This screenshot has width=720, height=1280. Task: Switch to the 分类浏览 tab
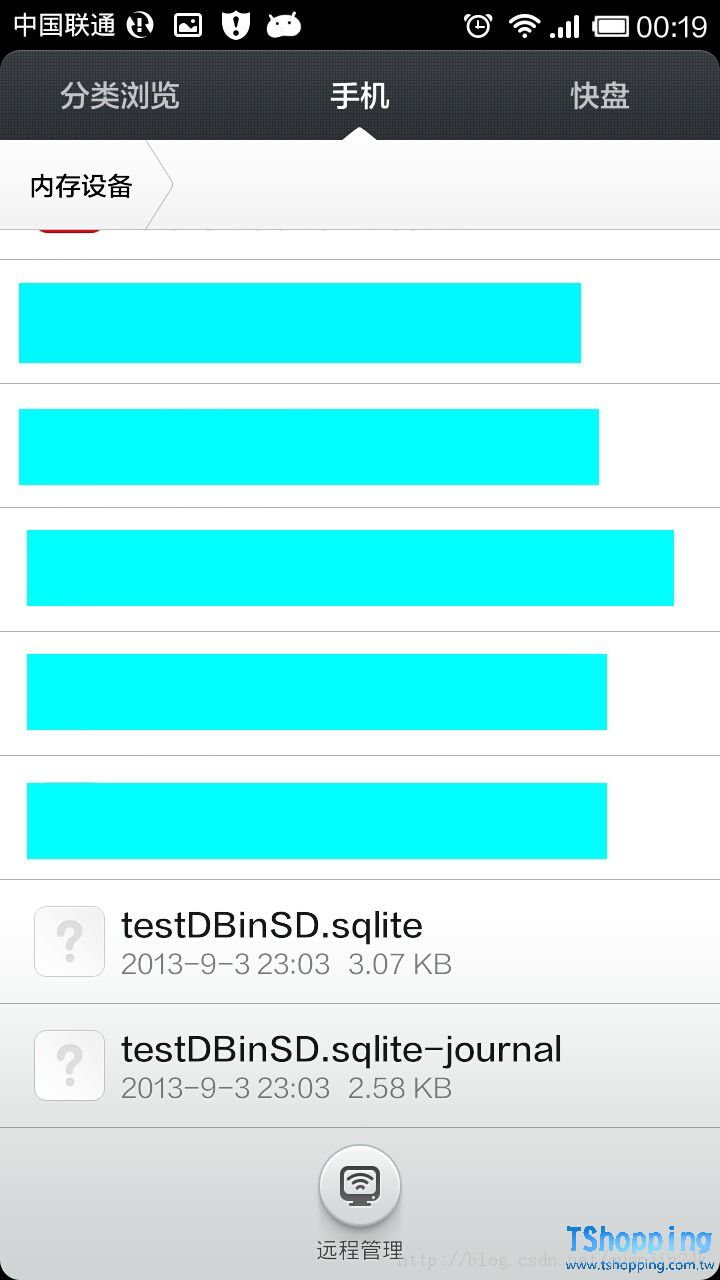pos(120,96)
